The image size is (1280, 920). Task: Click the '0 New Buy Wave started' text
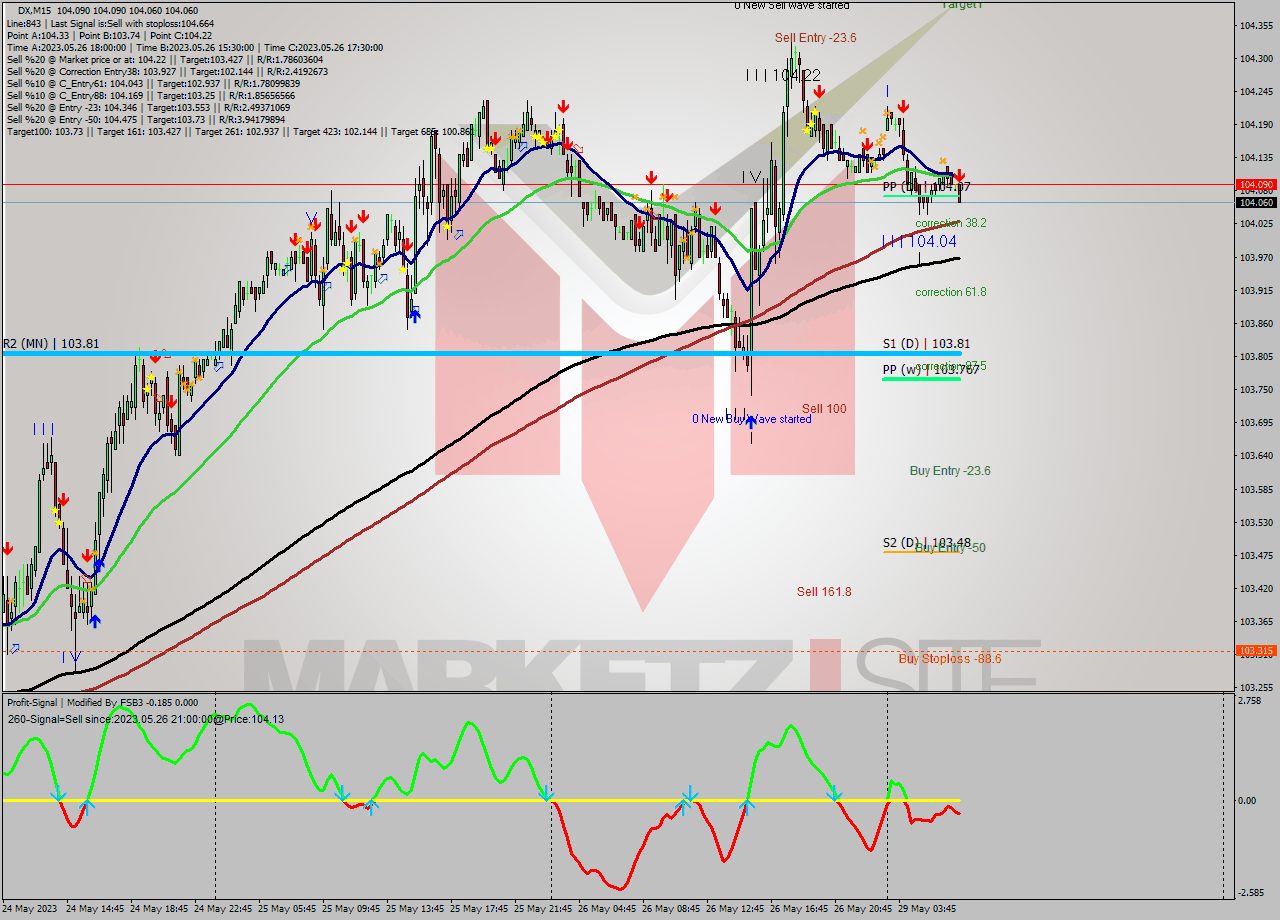(x=752, y=419)
